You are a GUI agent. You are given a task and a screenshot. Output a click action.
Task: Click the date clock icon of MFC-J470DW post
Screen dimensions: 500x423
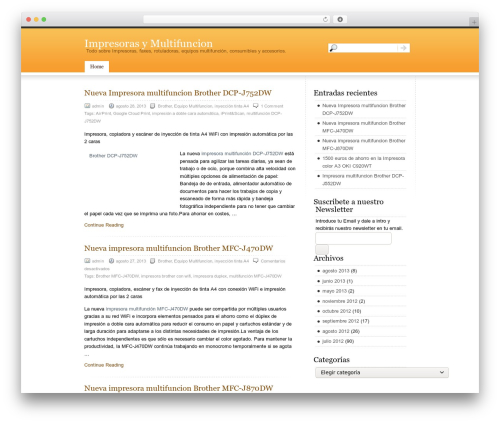[111, 261]
